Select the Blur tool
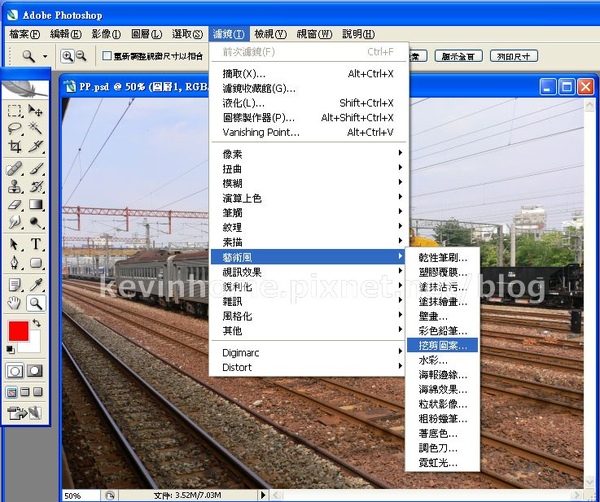The width and height of the screenshot is (600, 502). 15,222
